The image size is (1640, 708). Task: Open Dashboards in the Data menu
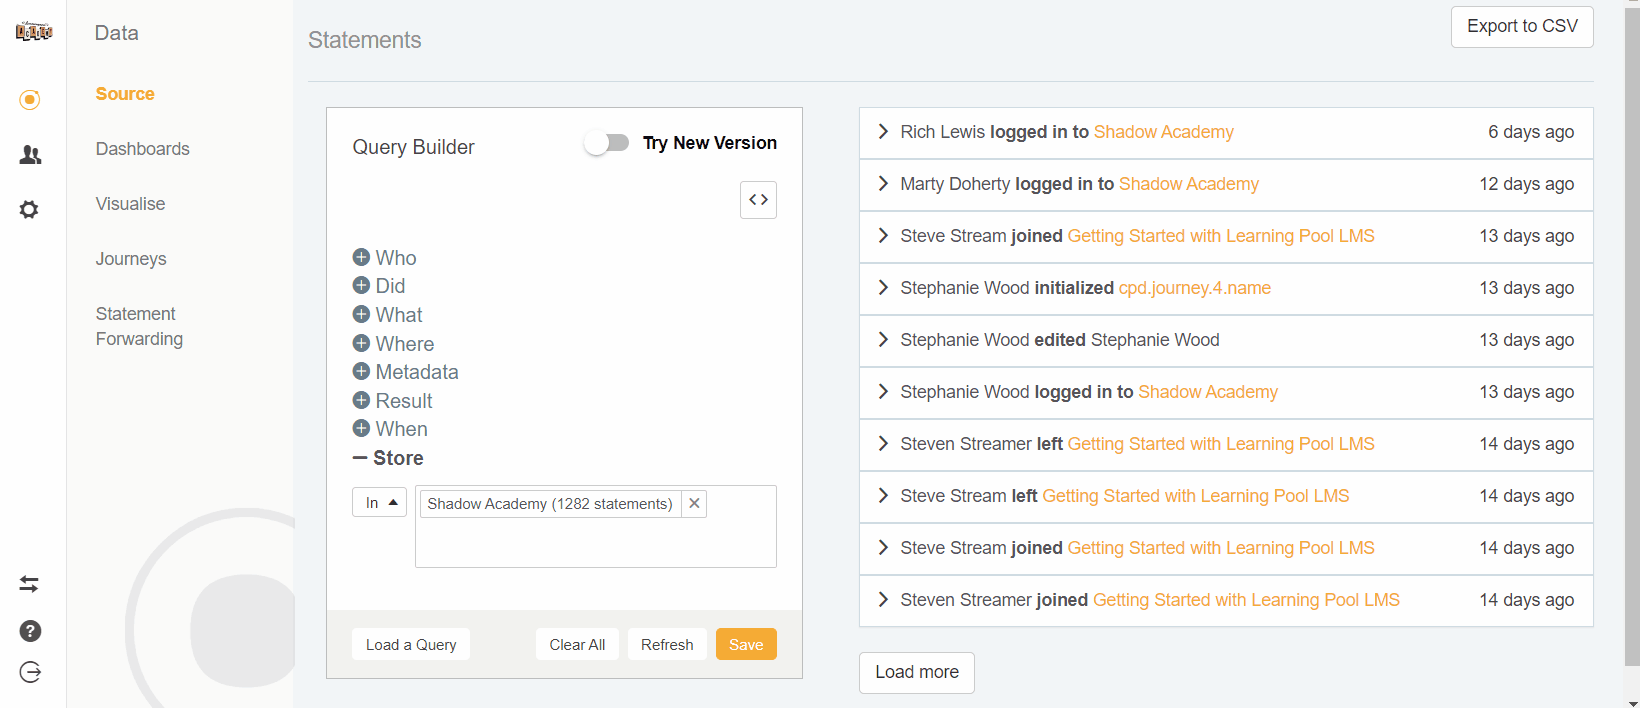(x=142, y=149)
